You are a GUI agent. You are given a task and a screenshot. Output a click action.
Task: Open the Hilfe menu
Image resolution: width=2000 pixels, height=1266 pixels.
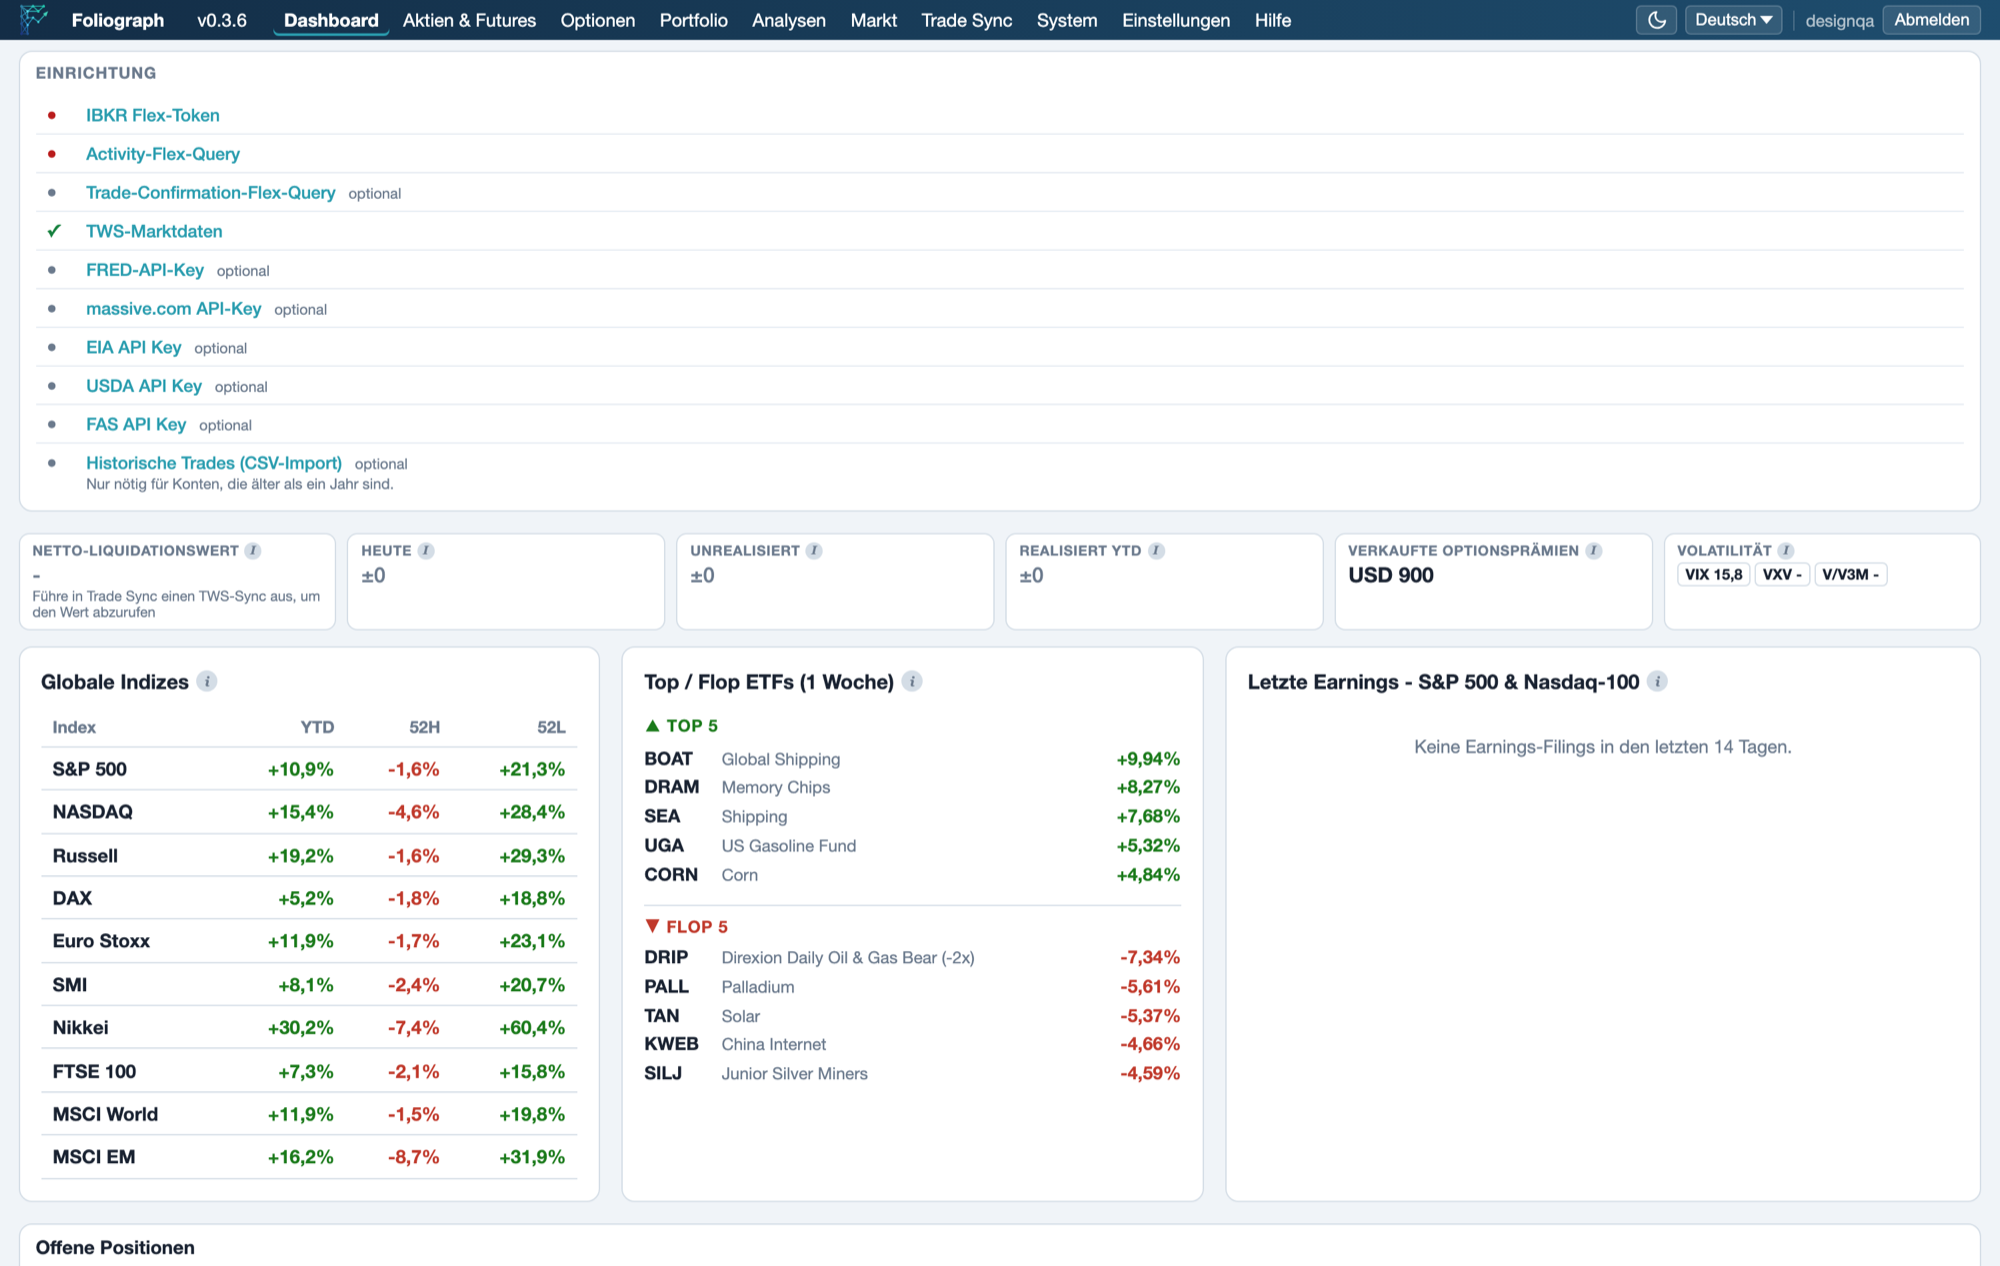(1272, 20)
